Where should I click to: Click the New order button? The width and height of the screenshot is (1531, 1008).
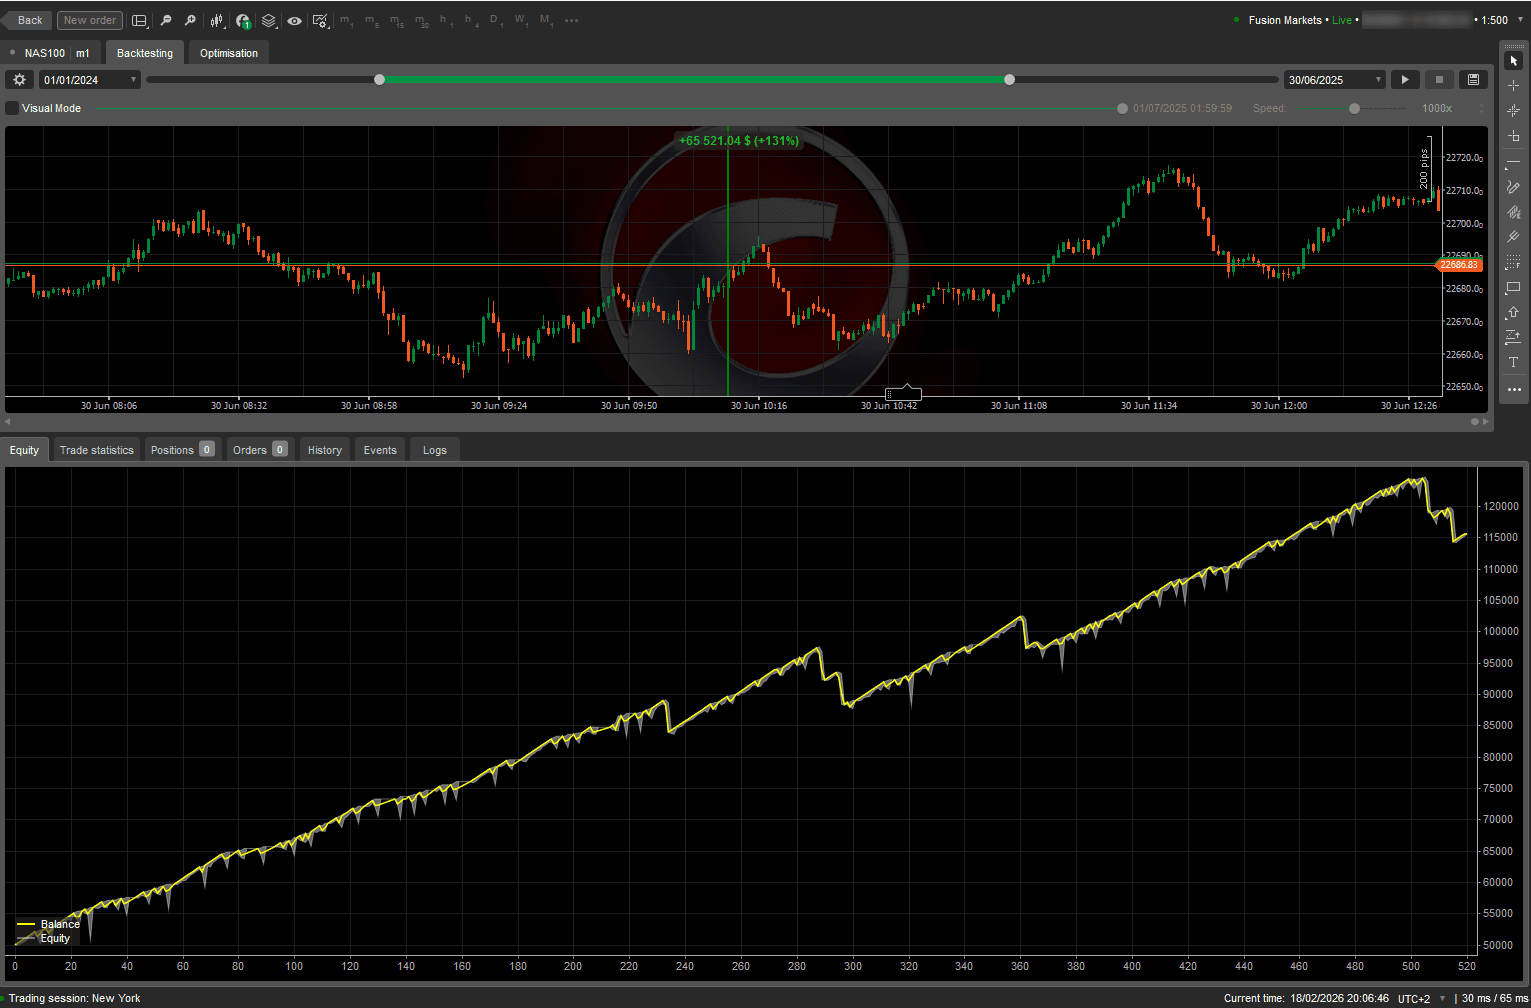(89, 20)
